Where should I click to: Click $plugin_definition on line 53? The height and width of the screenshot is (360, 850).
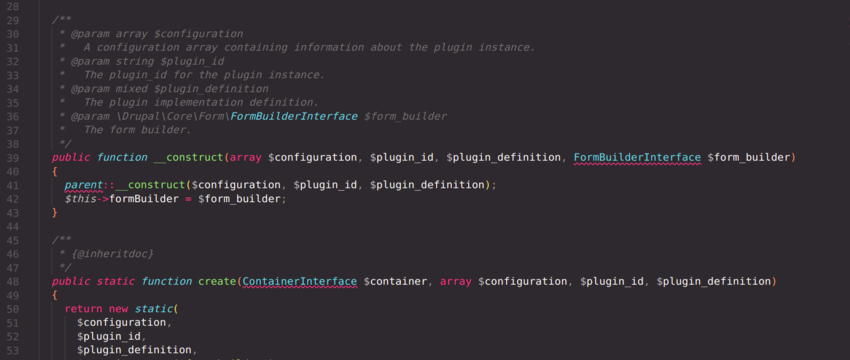point(134,350)
